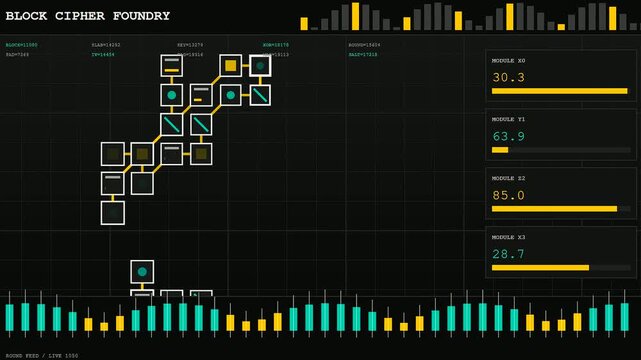The width and height of the screenshot is (641, 360).
Task: Open the MODULE Z2 panel
Action: [x=560, y=193]
